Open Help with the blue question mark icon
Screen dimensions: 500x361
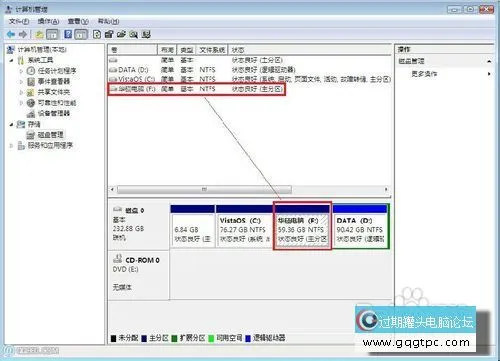click(x=68, y=34)
